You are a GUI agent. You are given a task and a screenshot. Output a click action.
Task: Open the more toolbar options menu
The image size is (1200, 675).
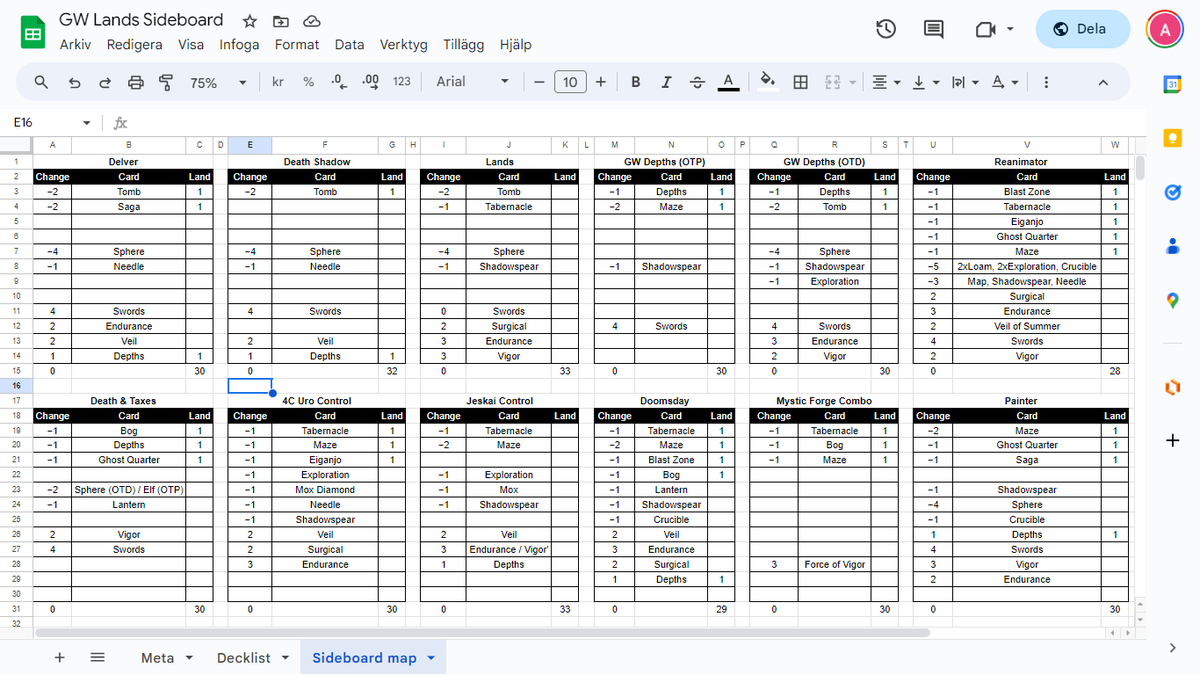tap(1046, 82)
